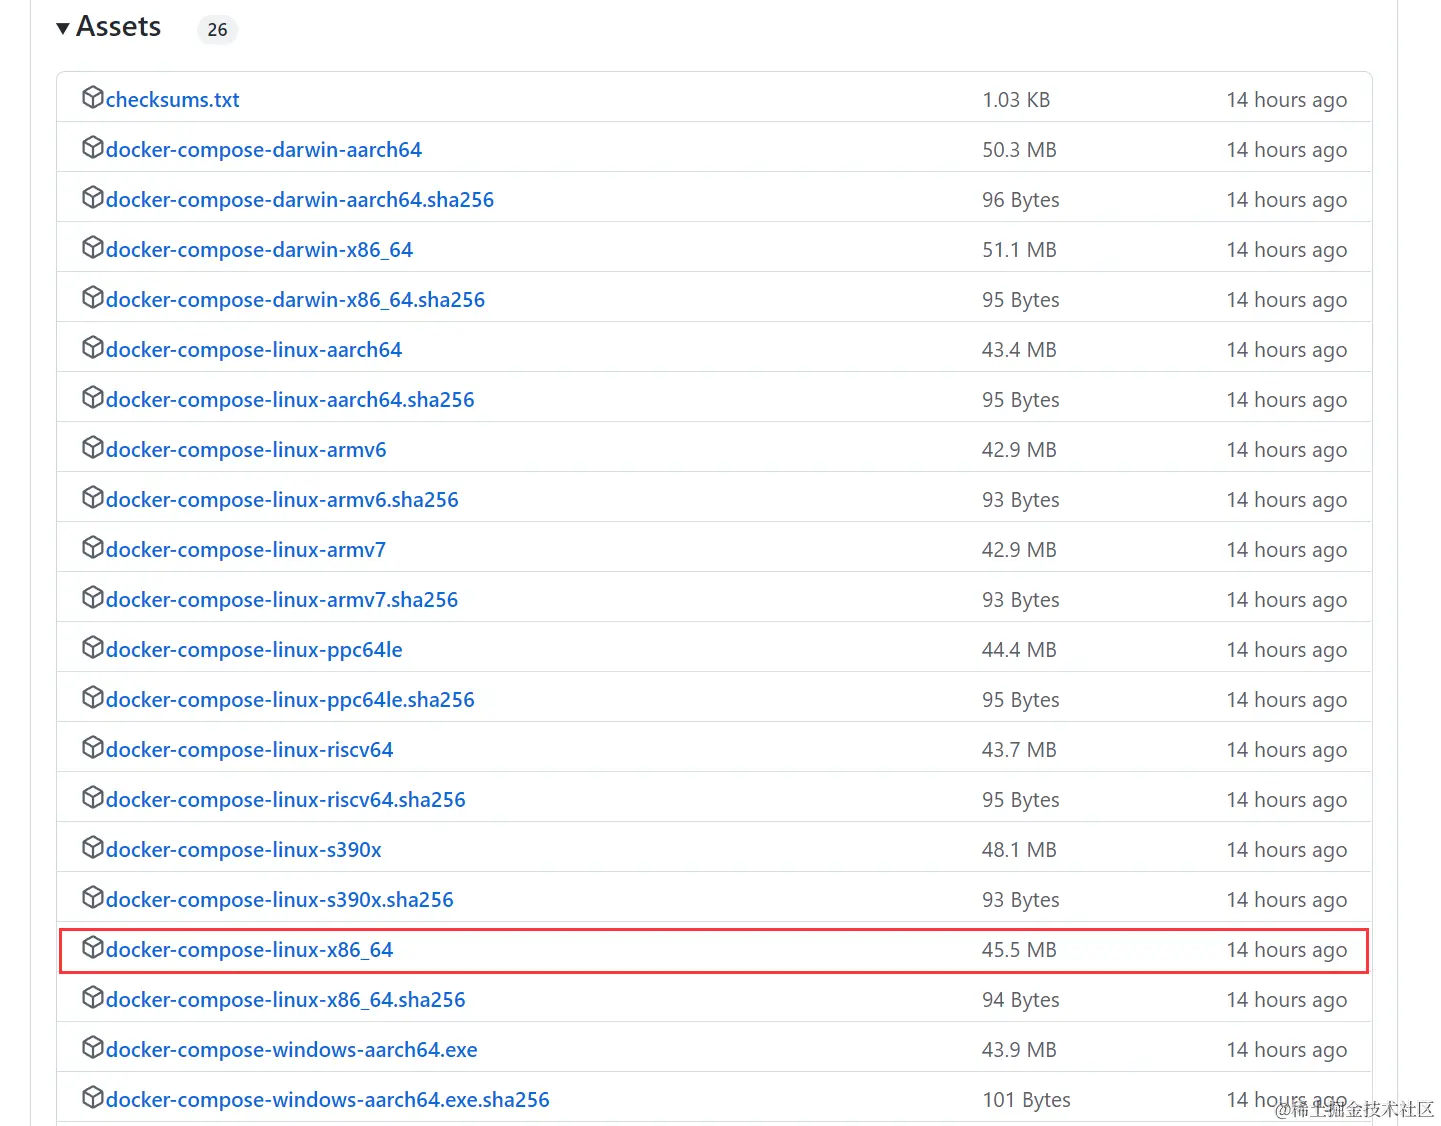
Task: Download docker-compose-linux-armv6 binary
Action: click(x=246, y=450)
